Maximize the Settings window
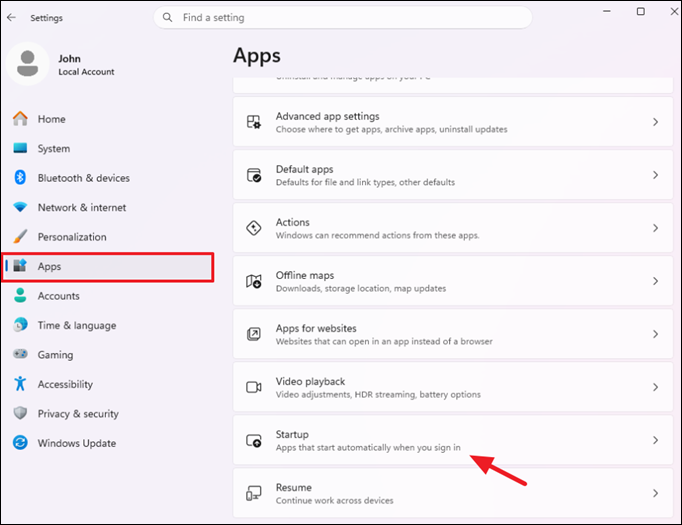The image size is (682, 525). point(641,11)
